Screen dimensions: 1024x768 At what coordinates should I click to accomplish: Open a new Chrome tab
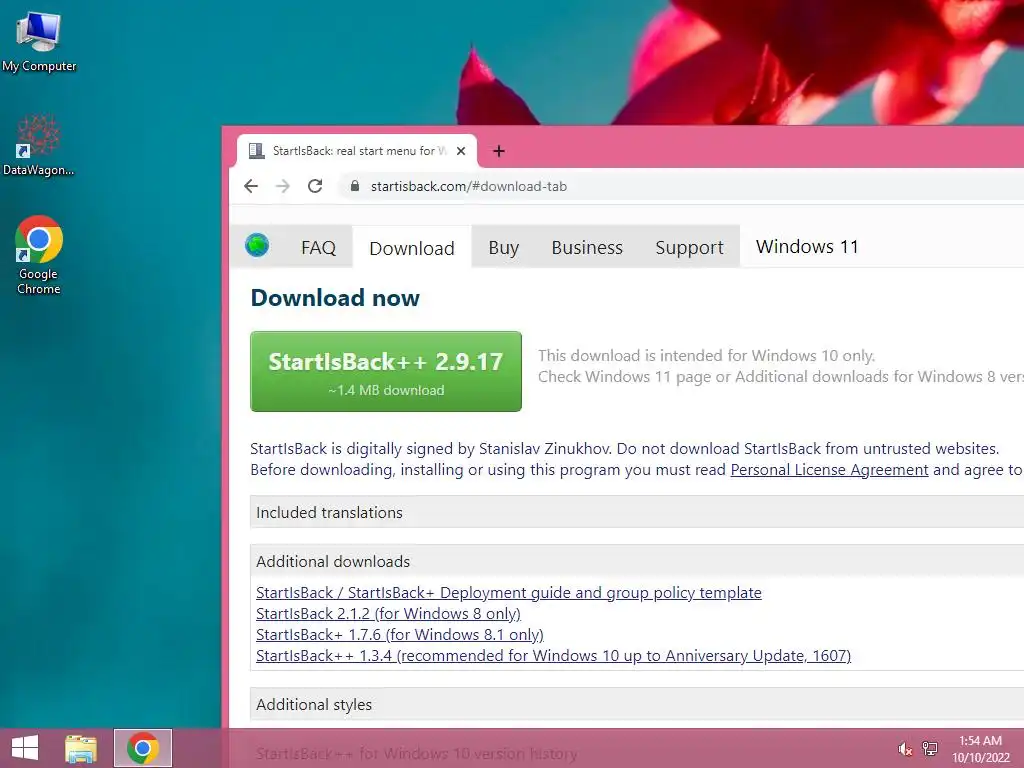[499, 151]
